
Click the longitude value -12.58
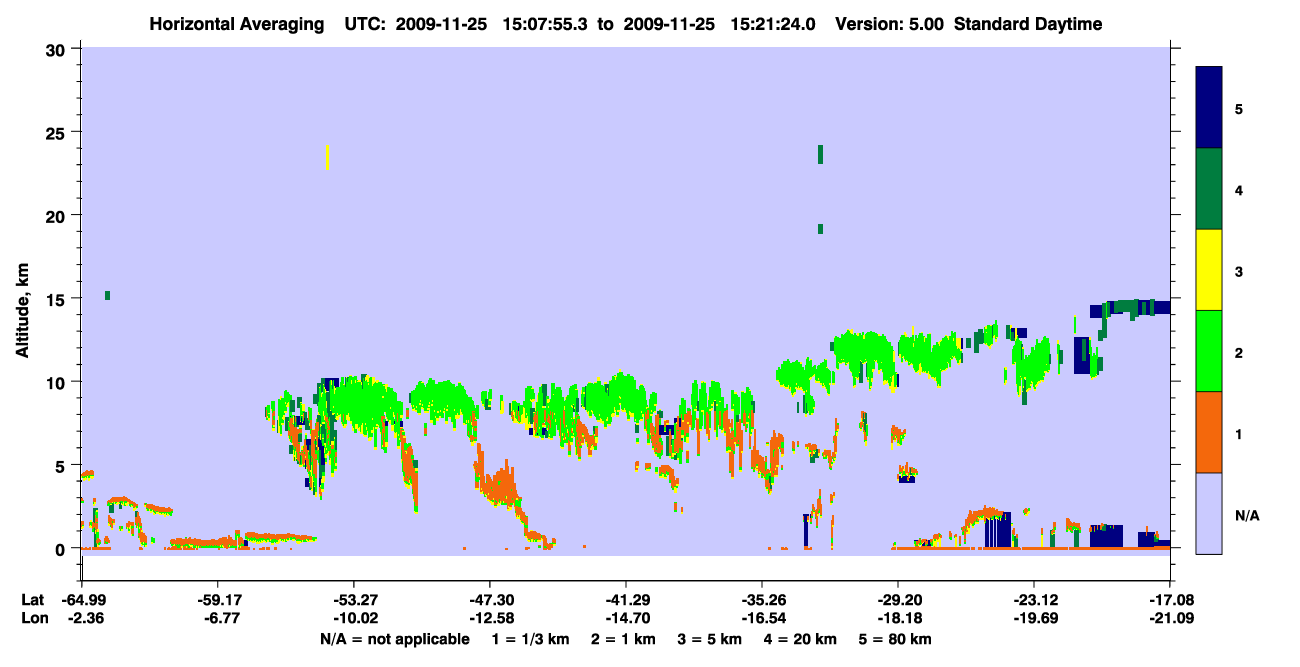(489, 618)
